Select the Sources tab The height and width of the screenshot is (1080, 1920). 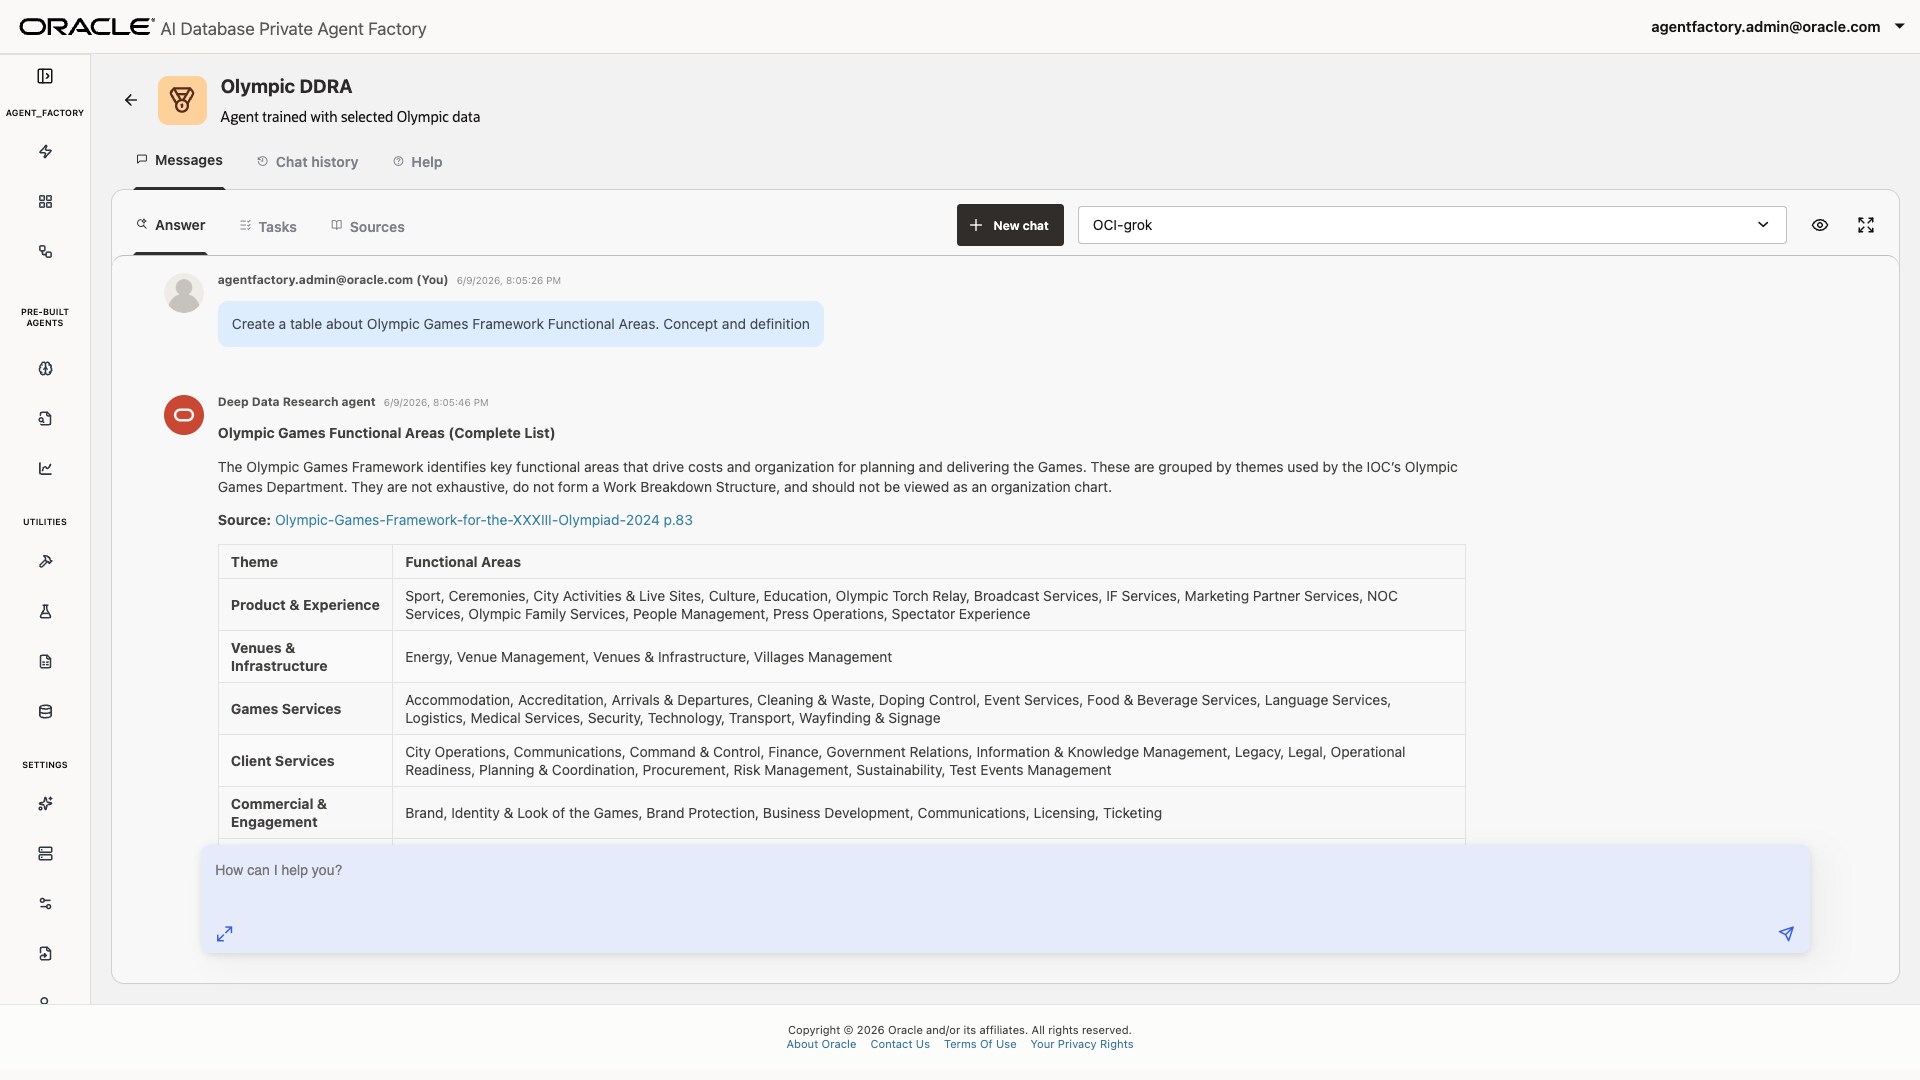click(x=367, y=227)
